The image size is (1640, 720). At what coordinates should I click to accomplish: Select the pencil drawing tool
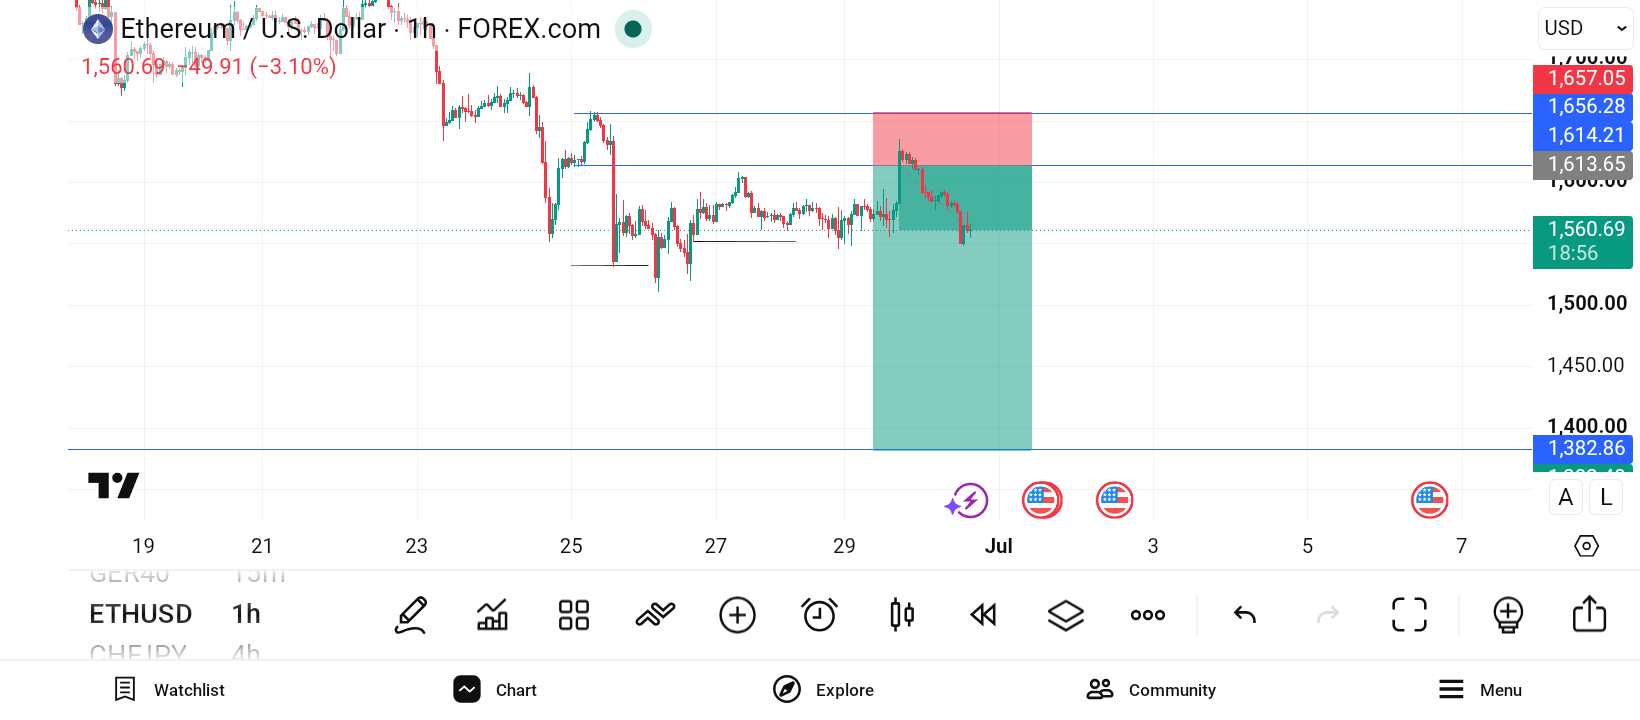411,615
